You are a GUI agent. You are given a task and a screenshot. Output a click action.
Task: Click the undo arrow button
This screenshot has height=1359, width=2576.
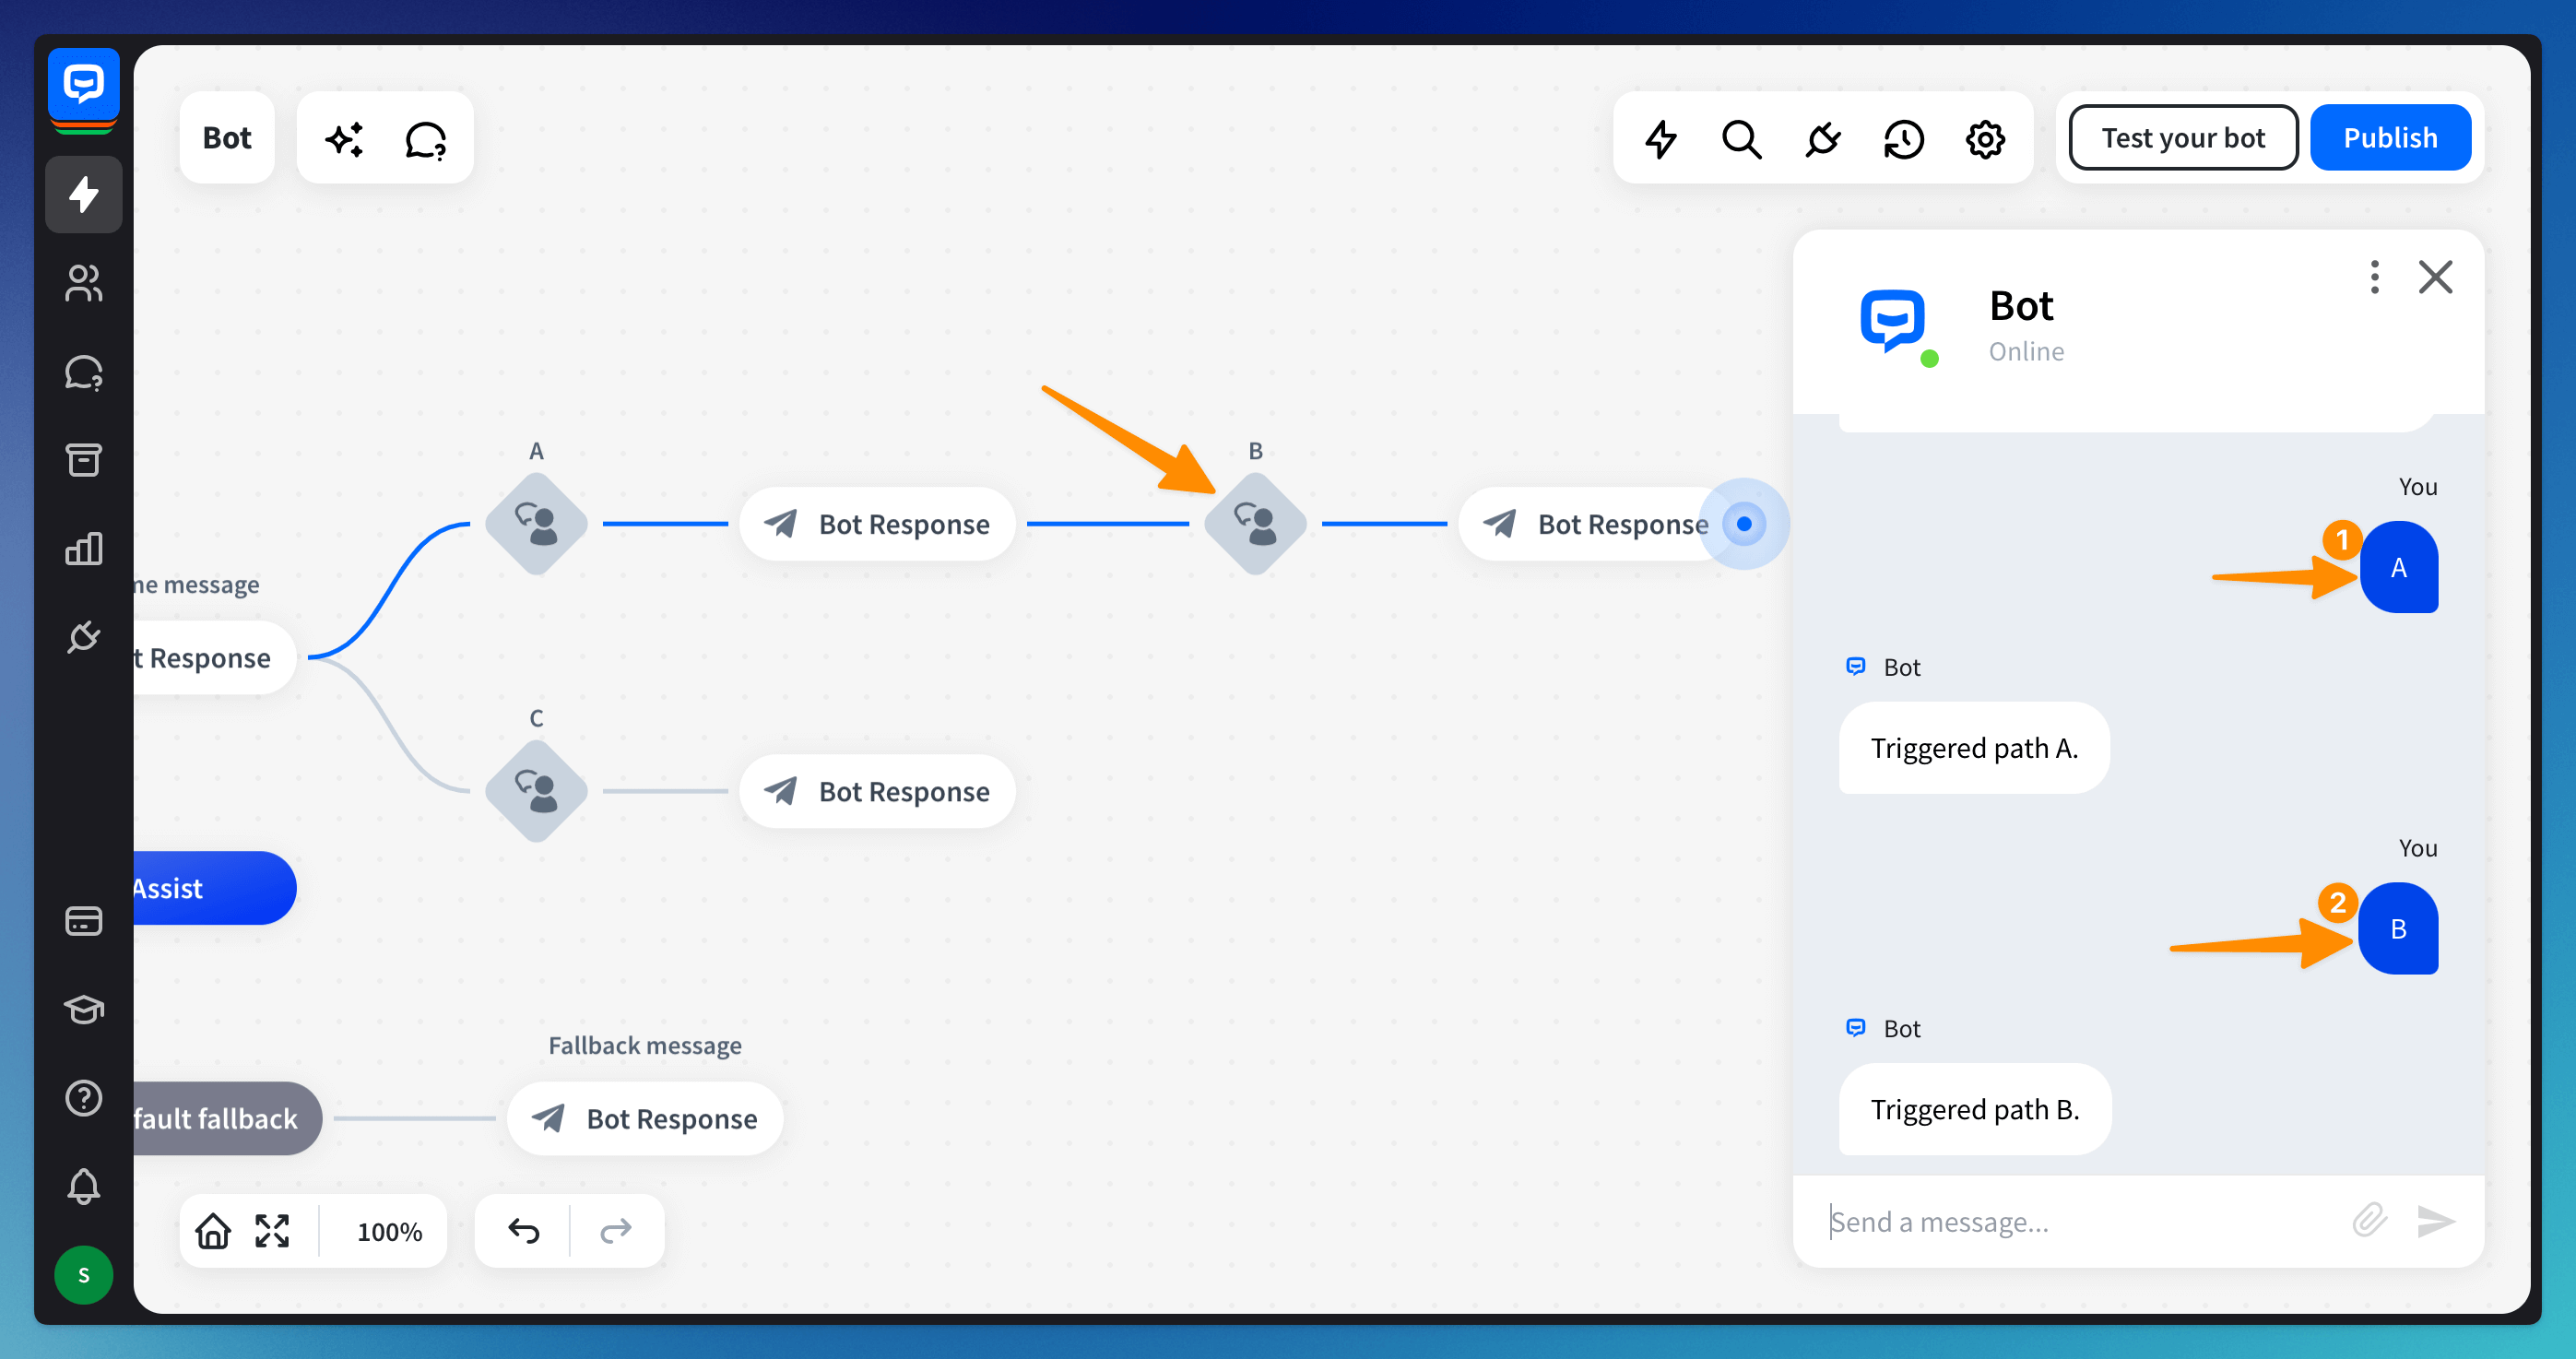(523, 1230)
